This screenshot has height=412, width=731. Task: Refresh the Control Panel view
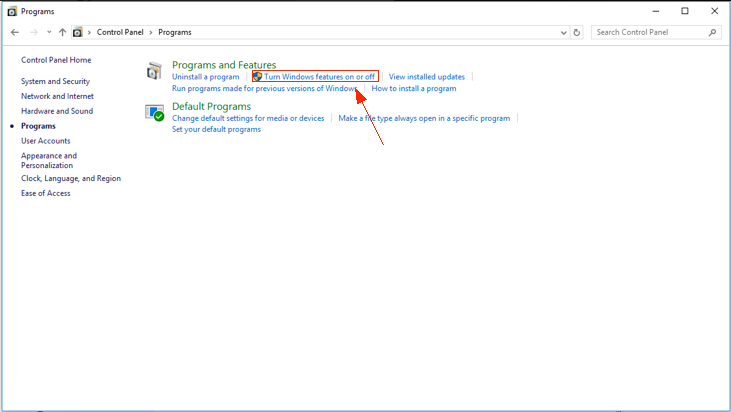(x=577, y=32)
